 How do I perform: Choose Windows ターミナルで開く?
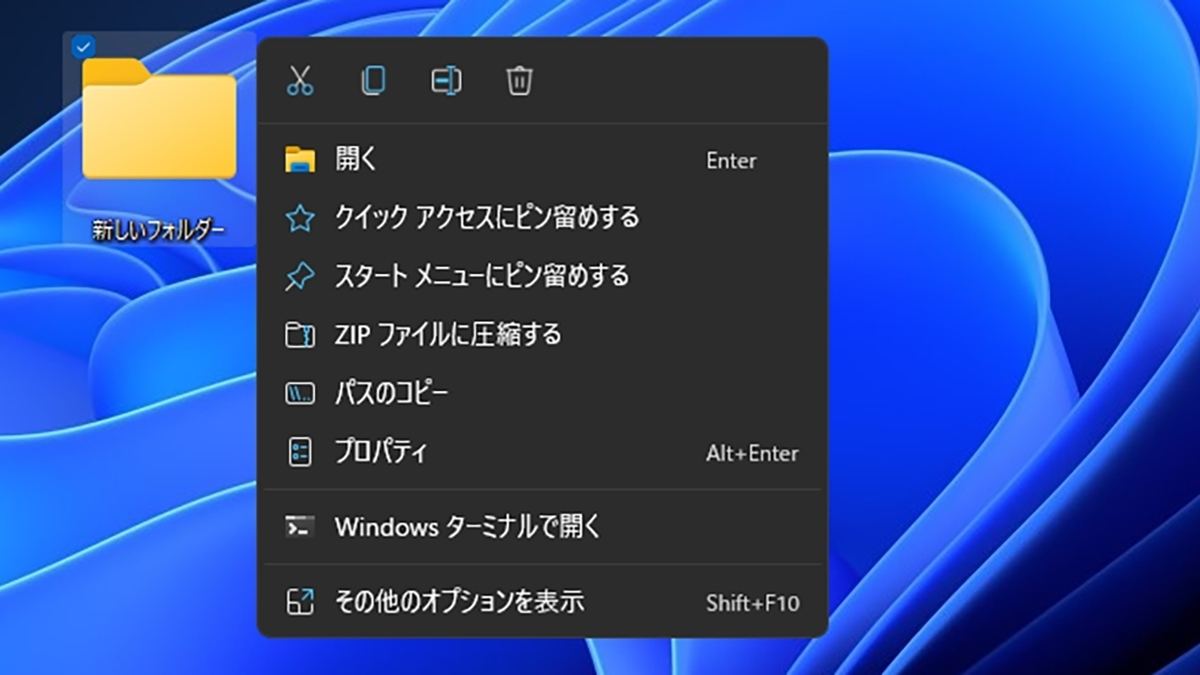pyautogui.click(x=543, y=527)
